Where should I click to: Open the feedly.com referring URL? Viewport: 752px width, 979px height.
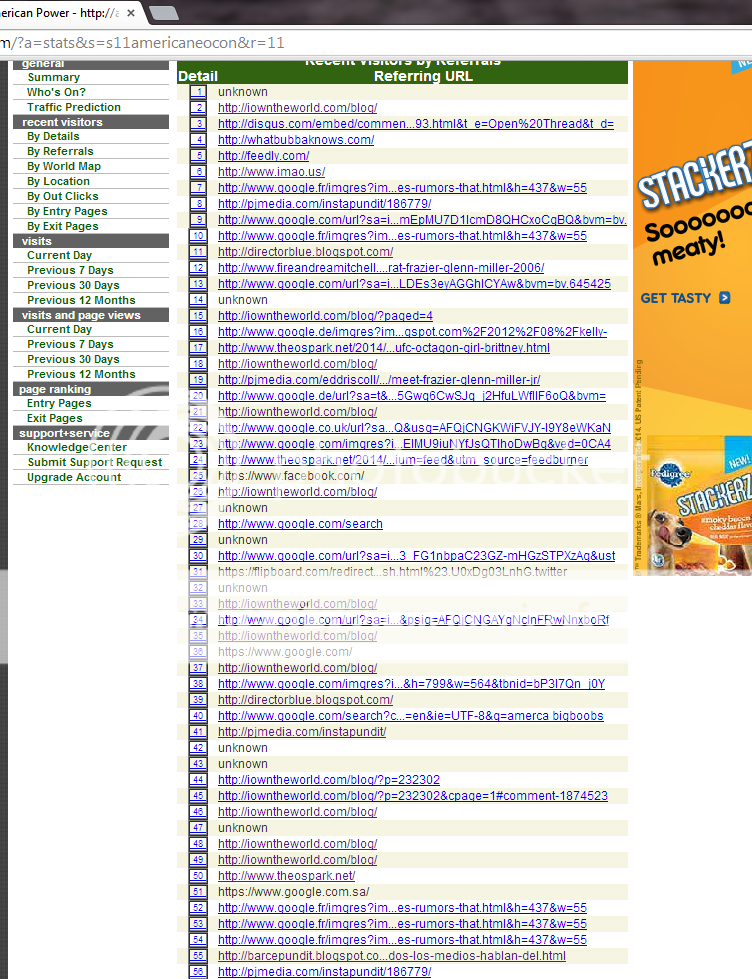264,156
